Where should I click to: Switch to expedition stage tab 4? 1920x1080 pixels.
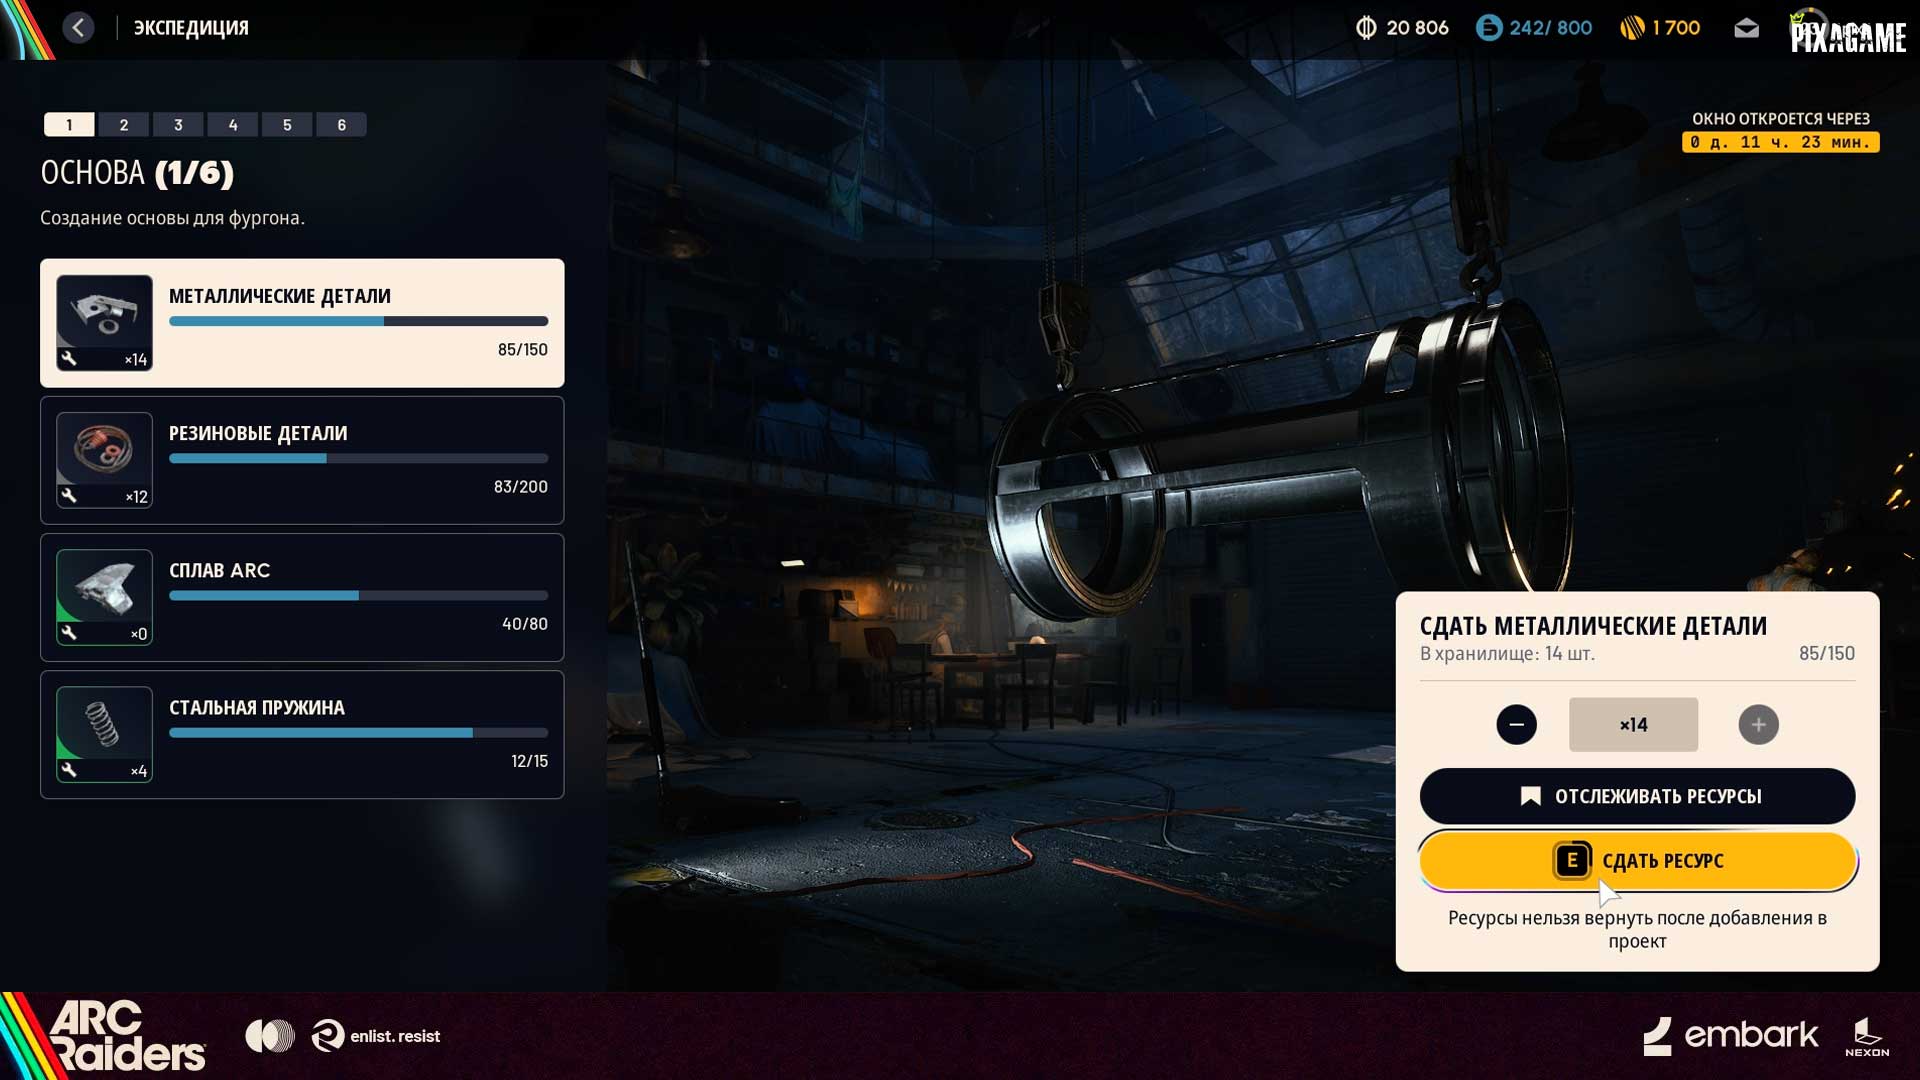[233, 124]
